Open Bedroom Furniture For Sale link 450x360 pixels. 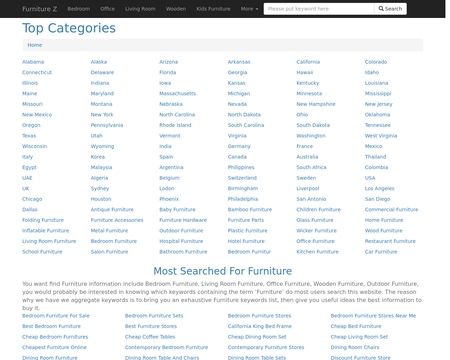[x=56, y=316]
